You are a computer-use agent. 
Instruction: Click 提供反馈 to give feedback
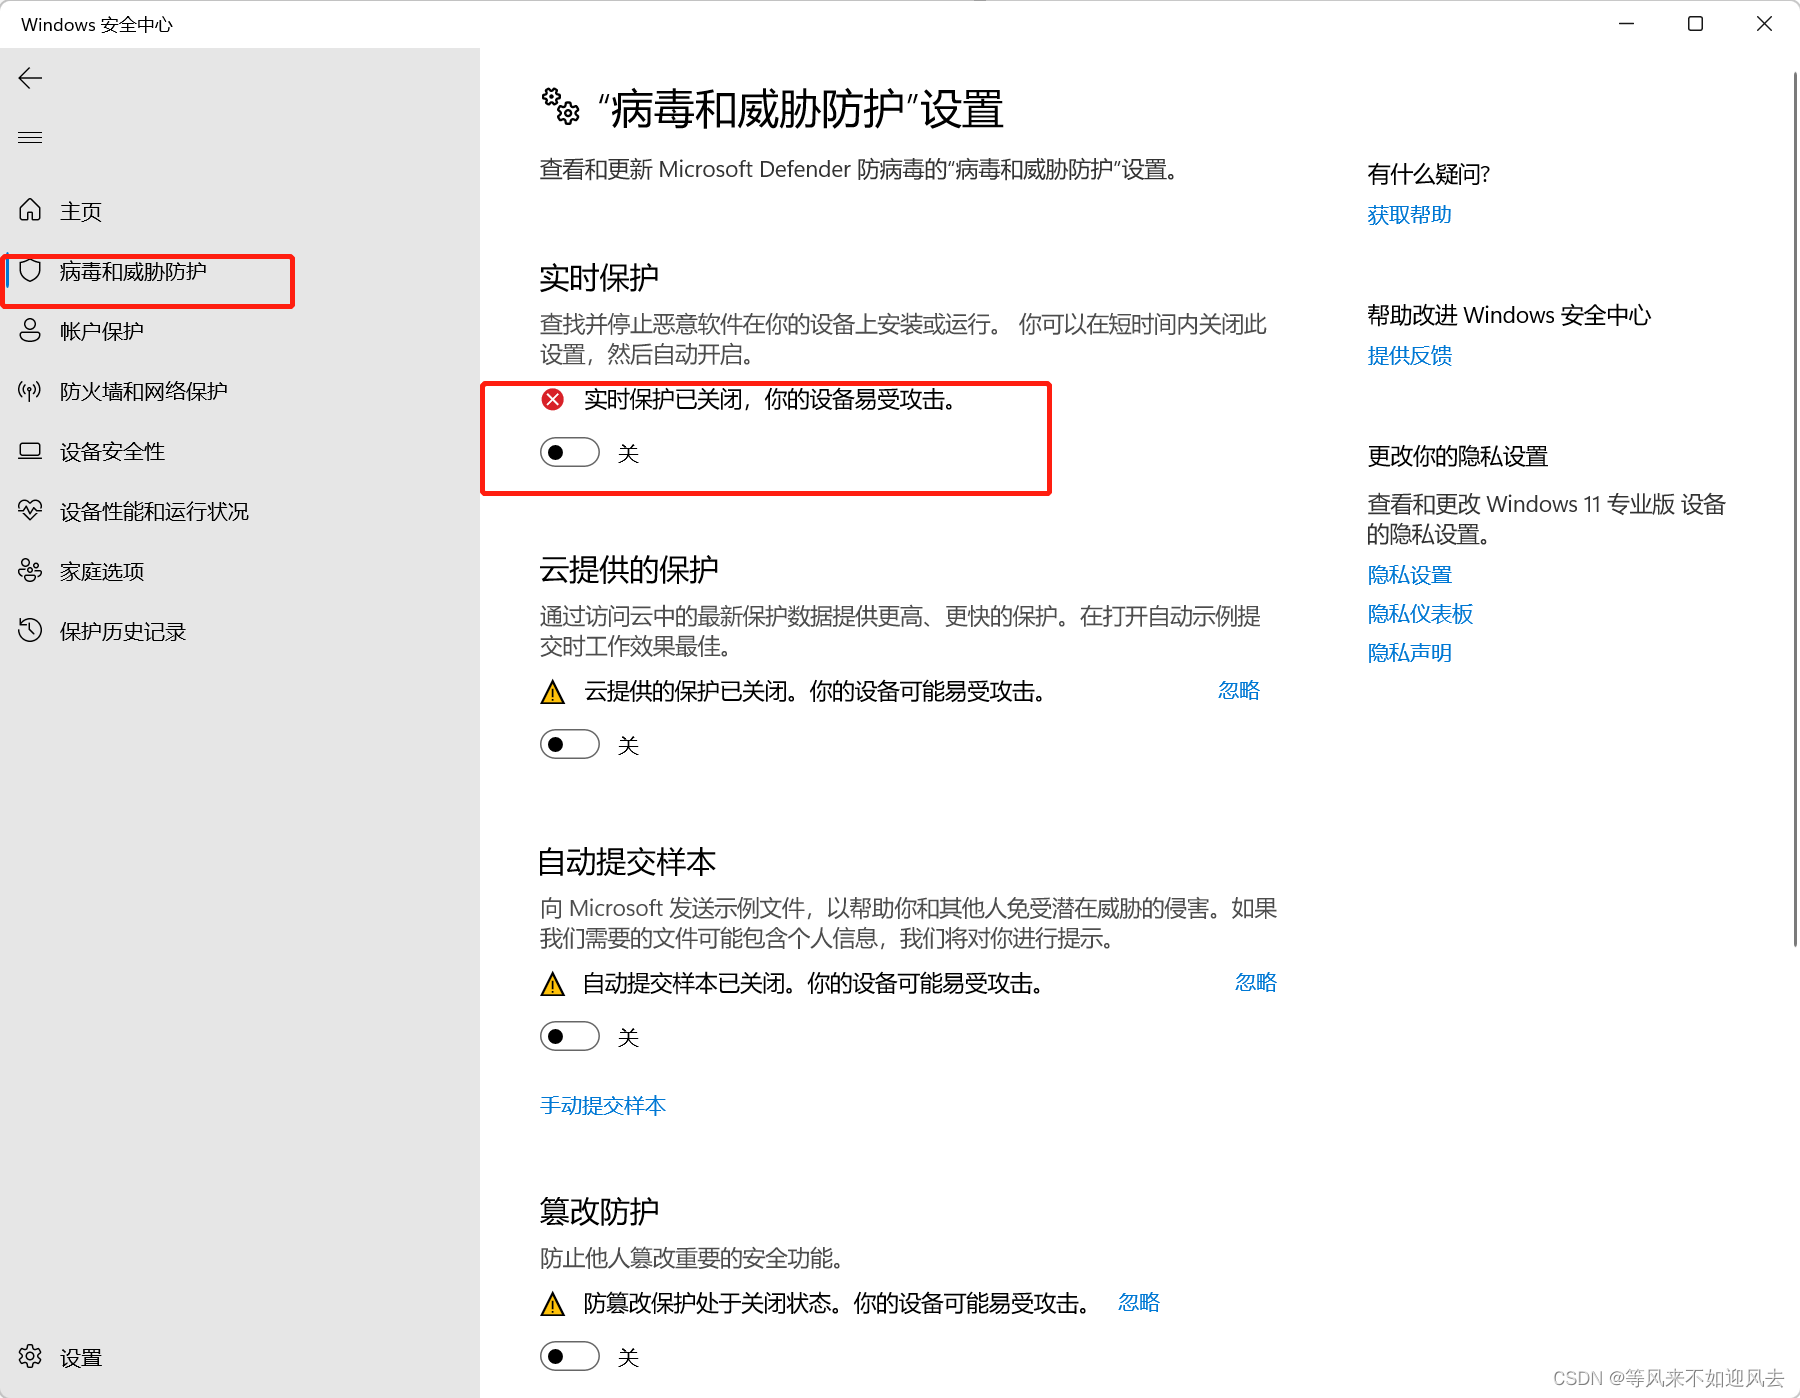(1409, 356)
